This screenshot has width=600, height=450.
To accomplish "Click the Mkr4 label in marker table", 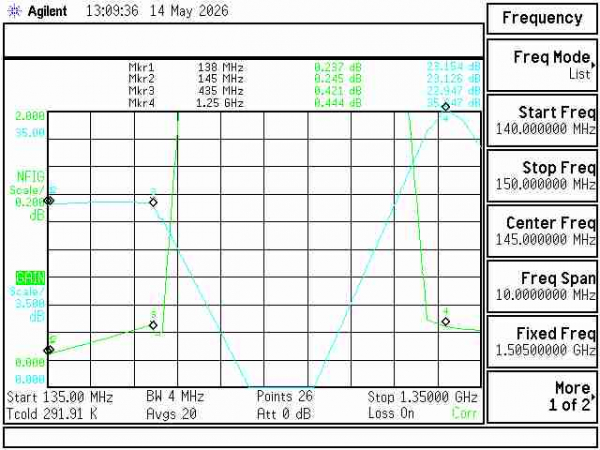I will [x=141, y=103].
